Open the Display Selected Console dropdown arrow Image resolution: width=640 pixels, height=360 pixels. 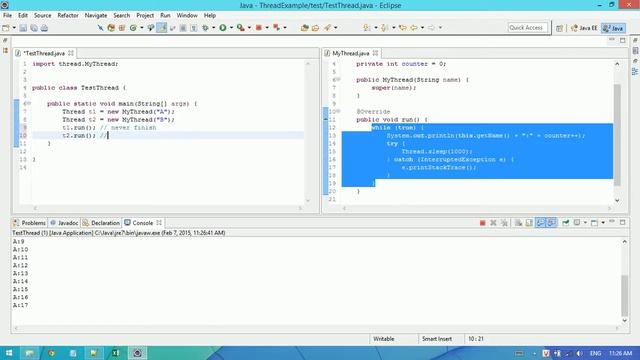coord(585,223)
